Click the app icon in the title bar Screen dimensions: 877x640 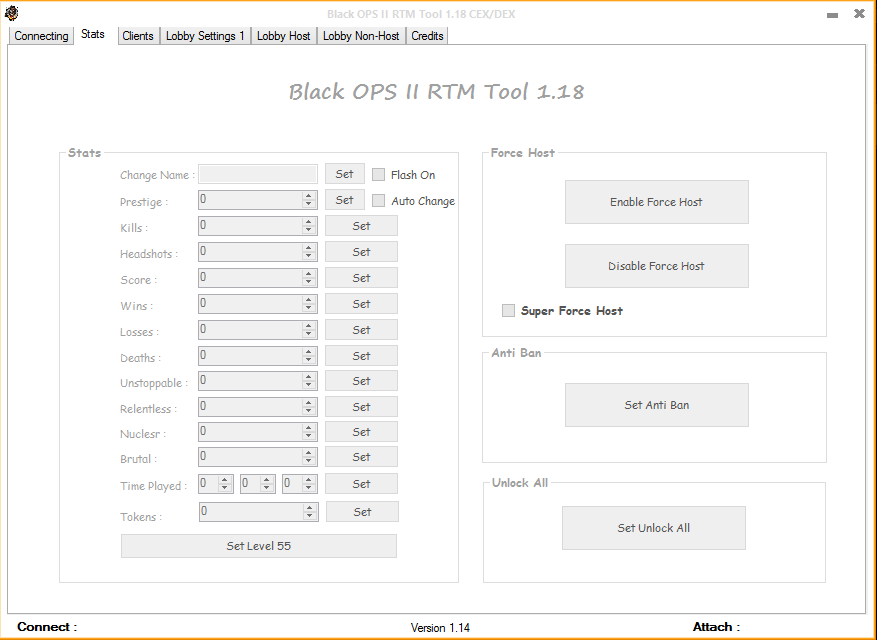coord(11,13)
